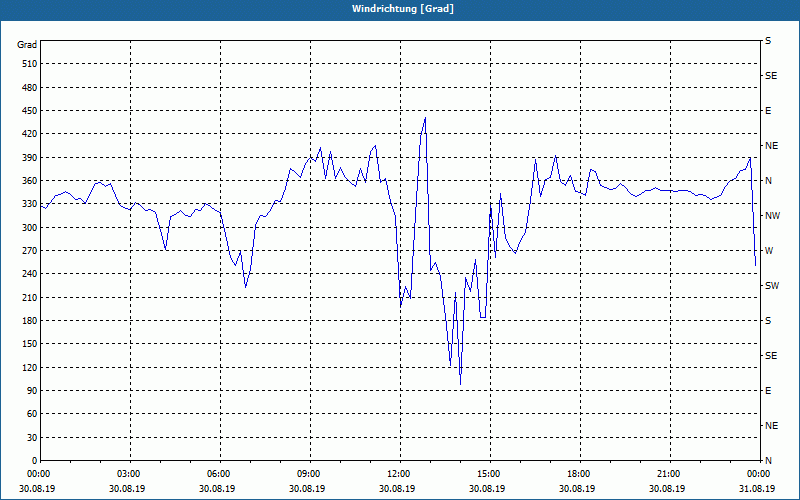Click the 210 left axis value
800x500 pixels.
[29, 297]
